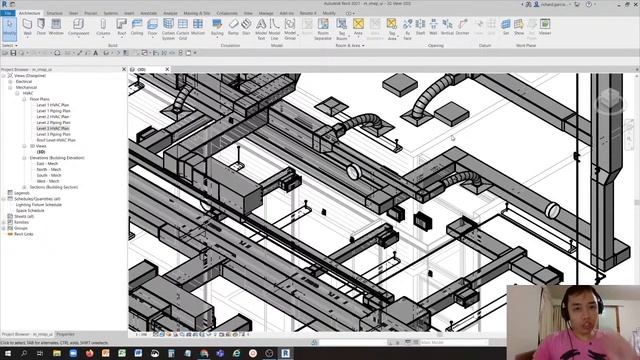Open the Modify ribbon tab

(329, 13)
